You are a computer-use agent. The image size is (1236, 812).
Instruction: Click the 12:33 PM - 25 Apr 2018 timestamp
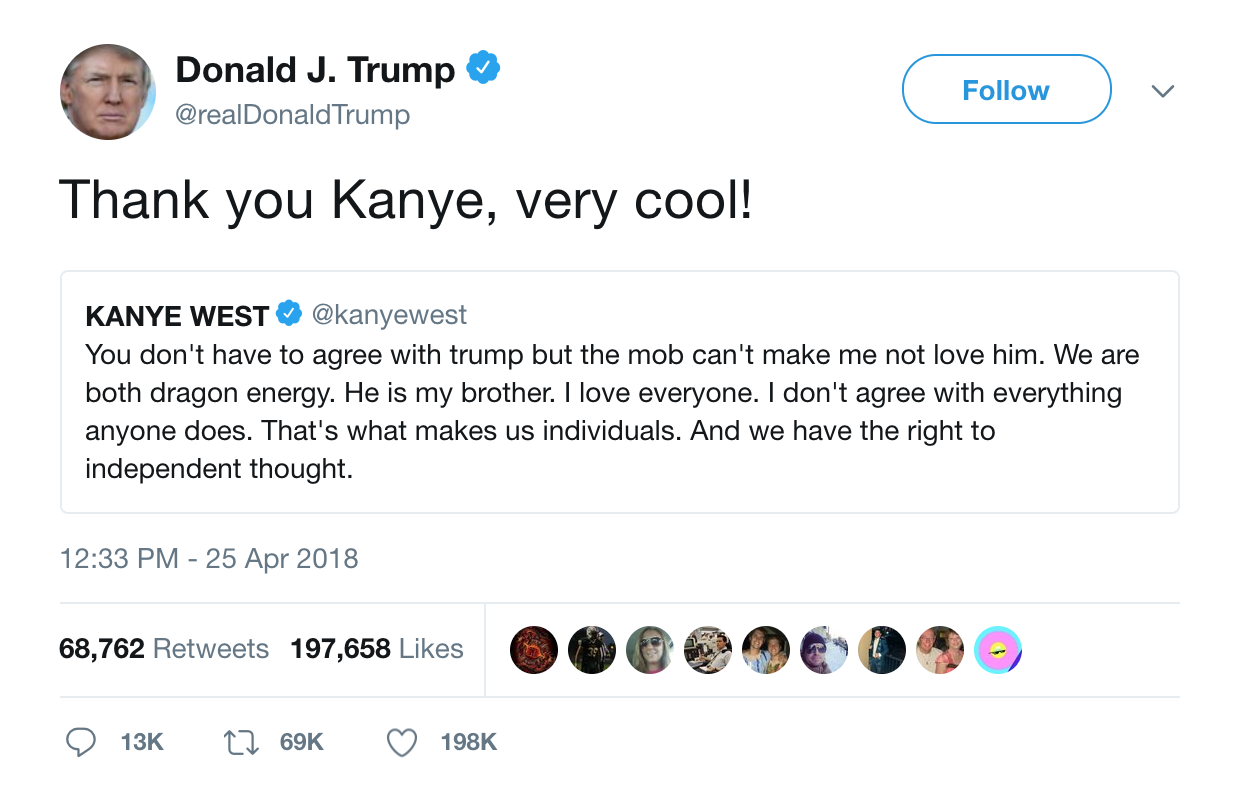209,558
